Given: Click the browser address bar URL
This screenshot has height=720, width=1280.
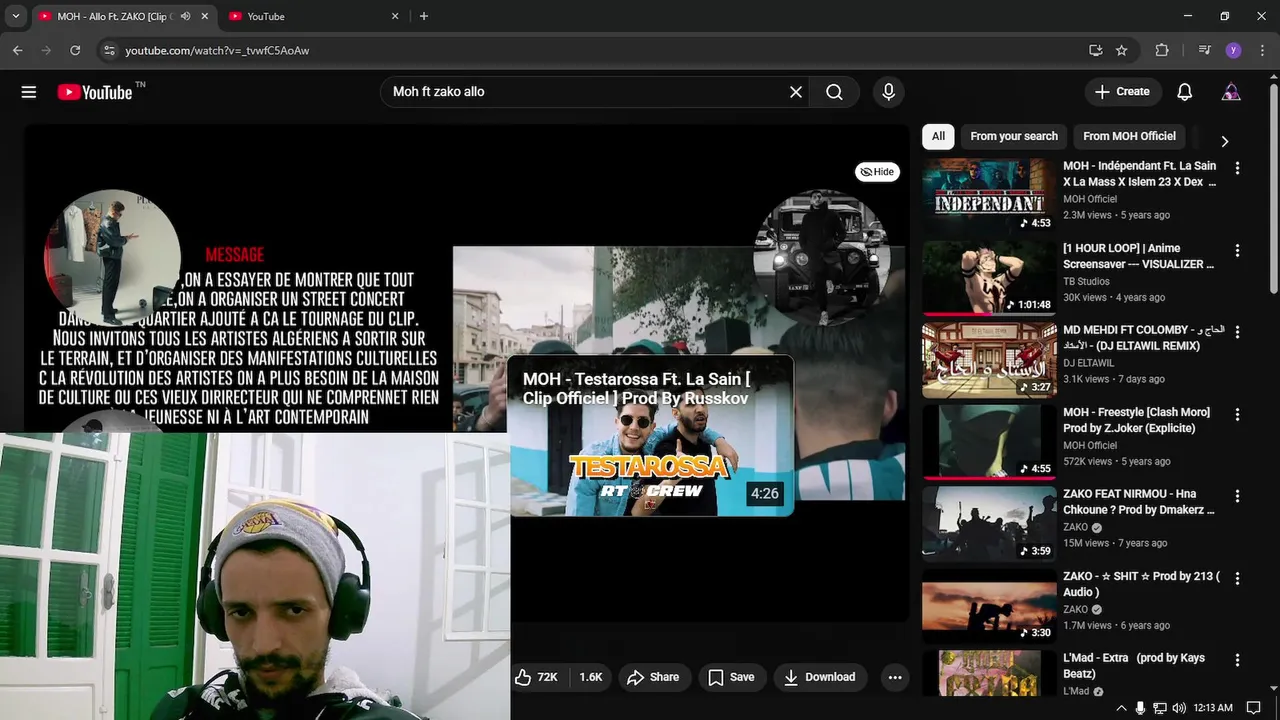Looking at the screenshot, I should coord(217,50).
